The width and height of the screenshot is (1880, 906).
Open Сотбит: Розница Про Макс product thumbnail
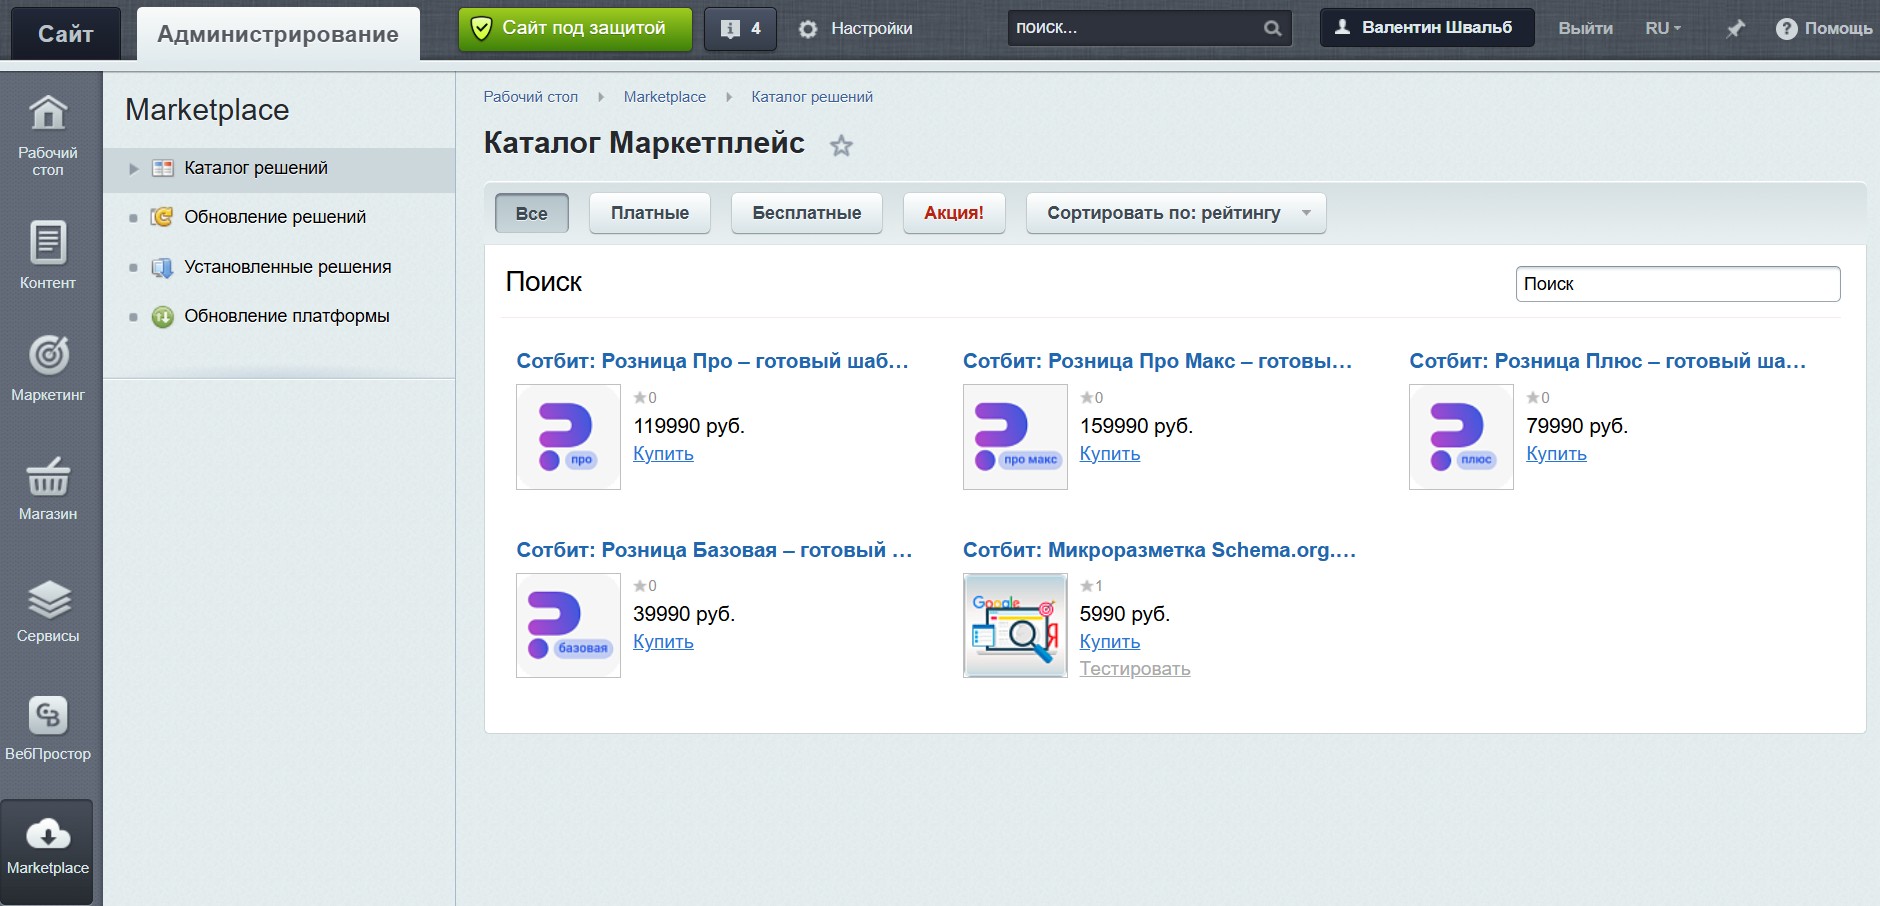pyautogui.click(x=1015, y=437)
